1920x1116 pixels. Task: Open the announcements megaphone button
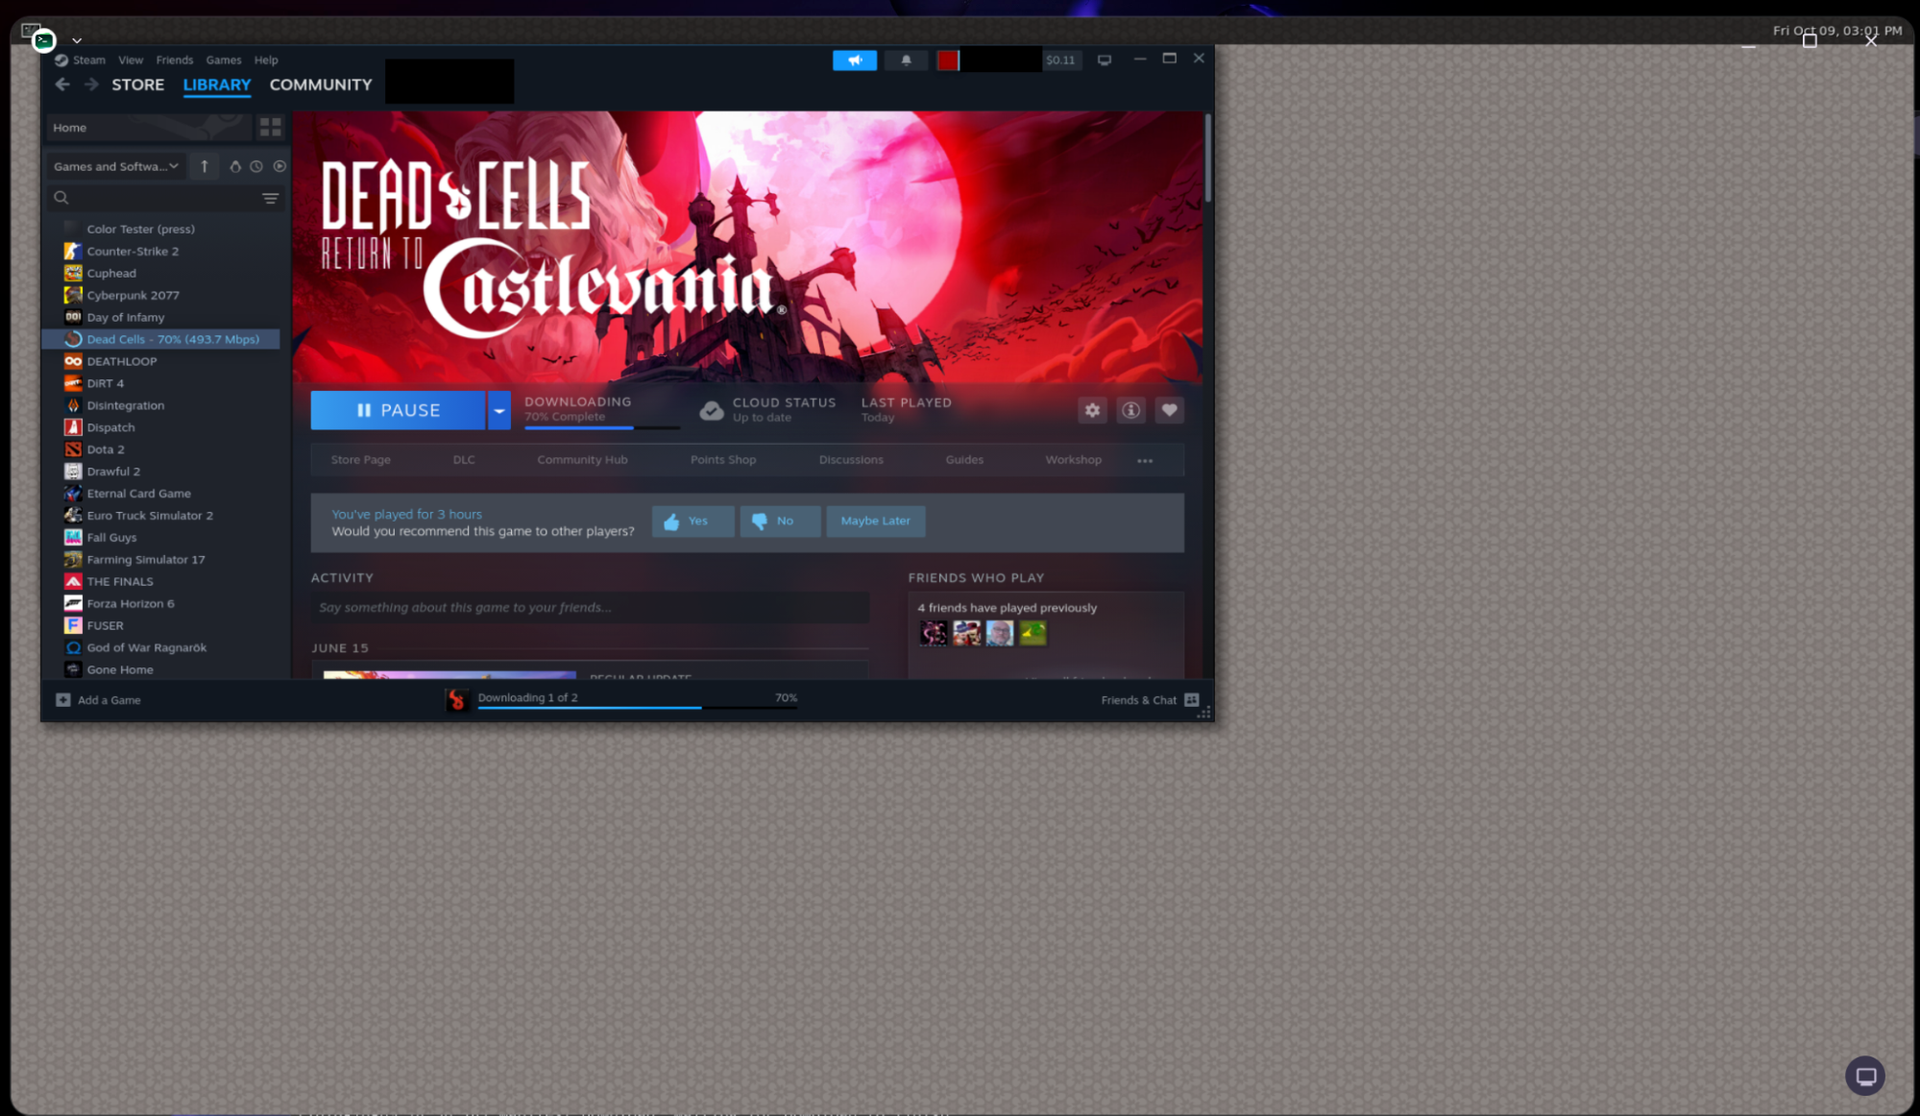[854, 60]
